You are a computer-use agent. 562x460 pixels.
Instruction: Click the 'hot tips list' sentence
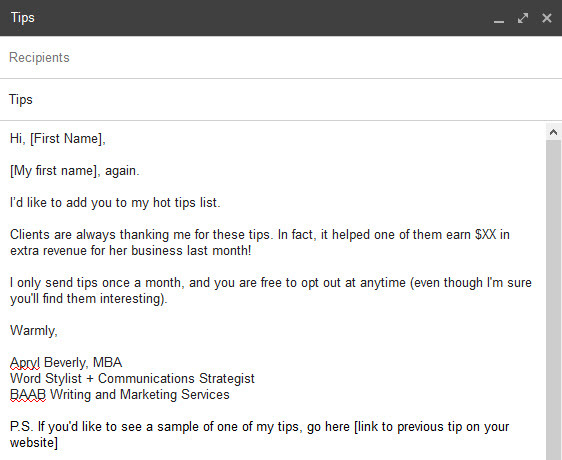(115, 203)
